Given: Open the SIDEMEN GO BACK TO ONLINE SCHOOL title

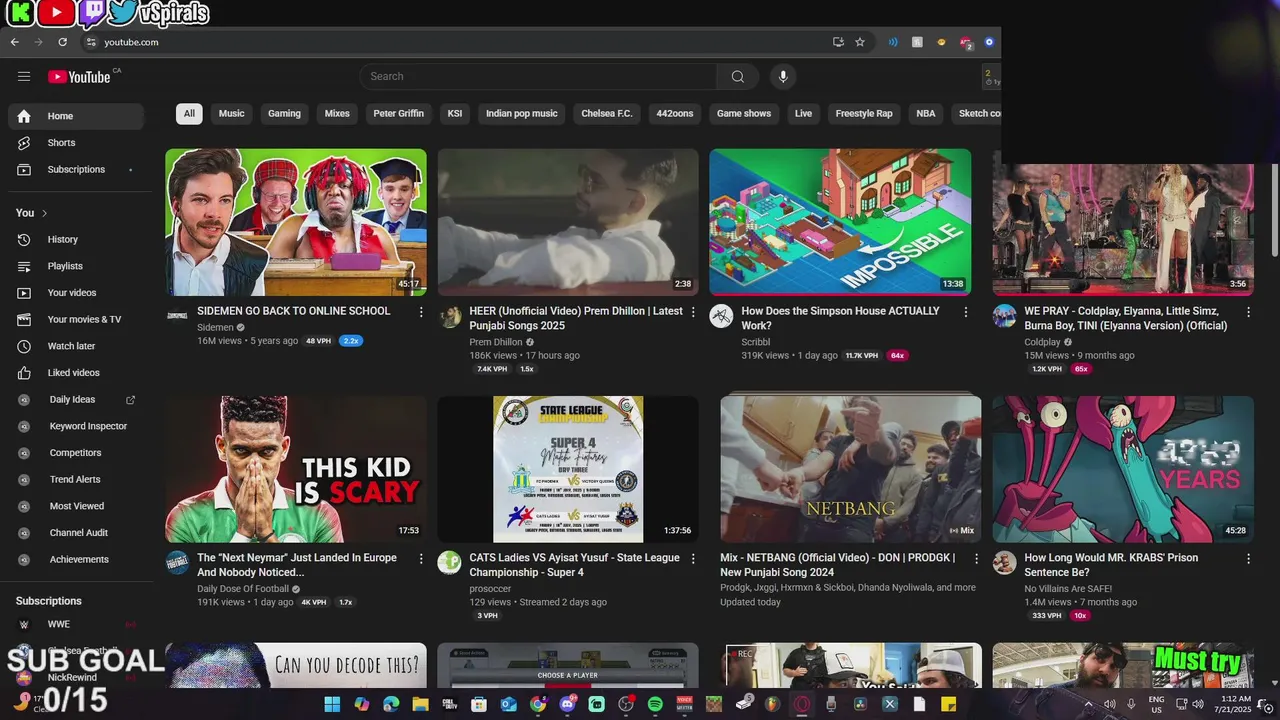Looking at the screenshot, I should [294, 311].
